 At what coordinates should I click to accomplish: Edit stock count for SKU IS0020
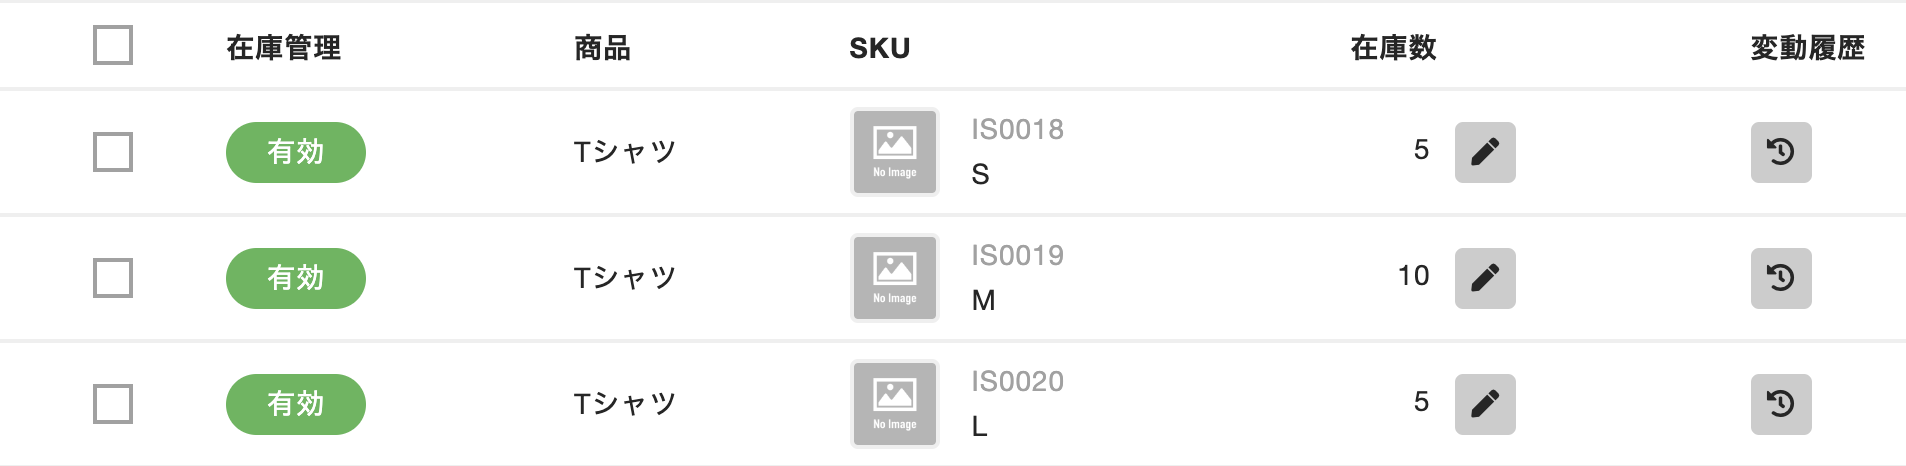tap(1485, 404)
